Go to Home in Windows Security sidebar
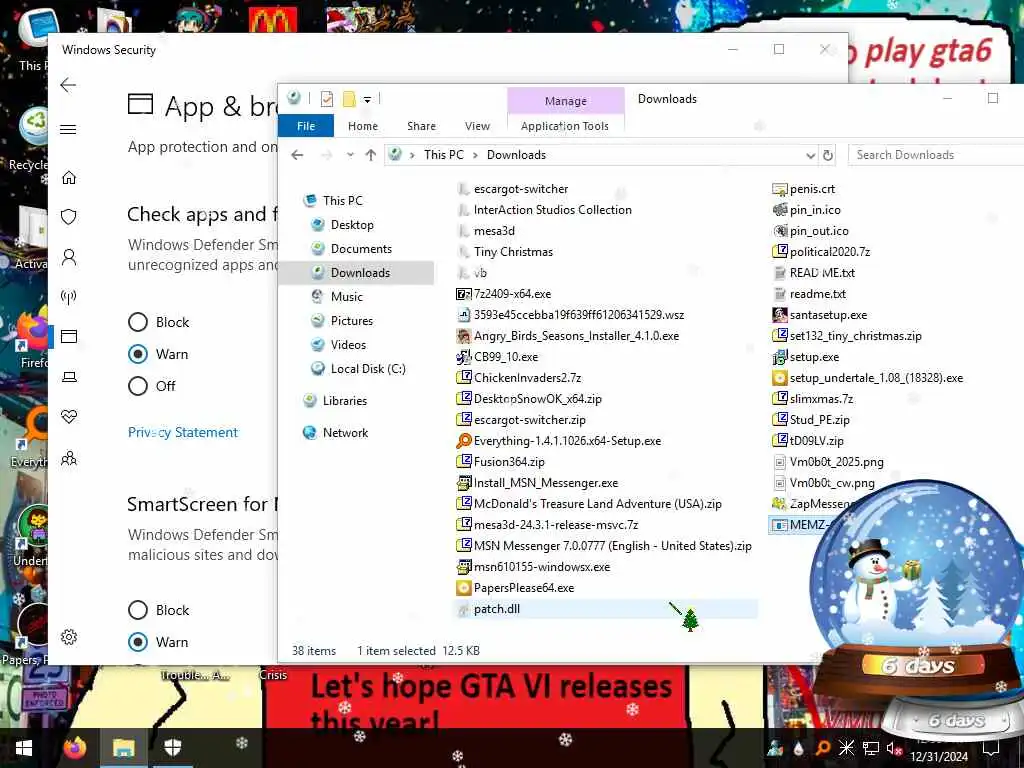This screenshot has width=1024, height=768. pyautogui.click(x=69, y=178)
